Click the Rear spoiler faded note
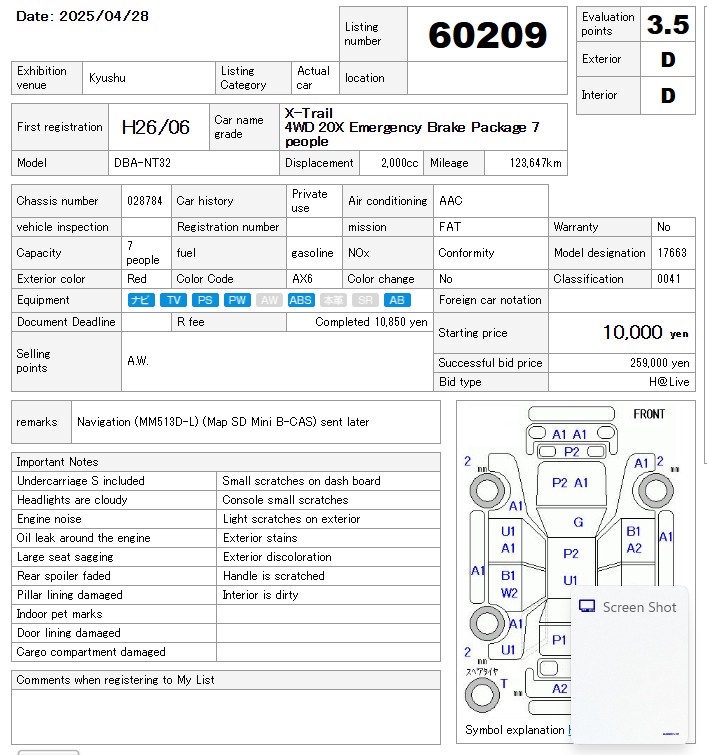This screenshot has width=707, height=755. (64, 576)
